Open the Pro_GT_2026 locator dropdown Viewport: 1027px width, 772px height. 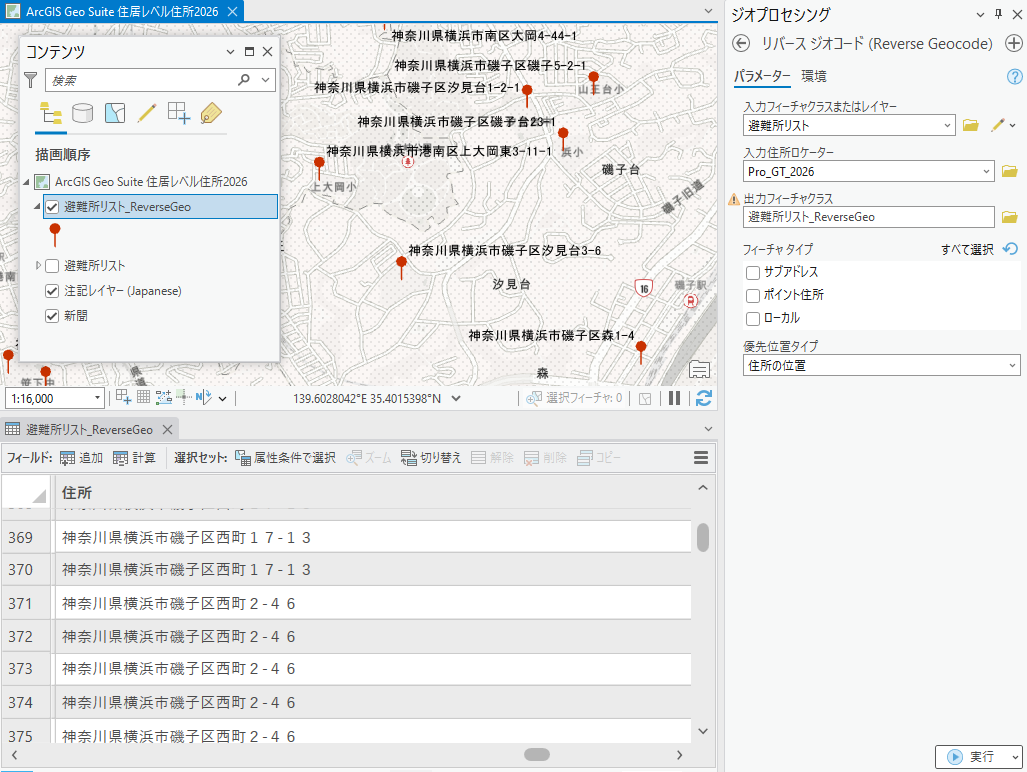point(986,172)
